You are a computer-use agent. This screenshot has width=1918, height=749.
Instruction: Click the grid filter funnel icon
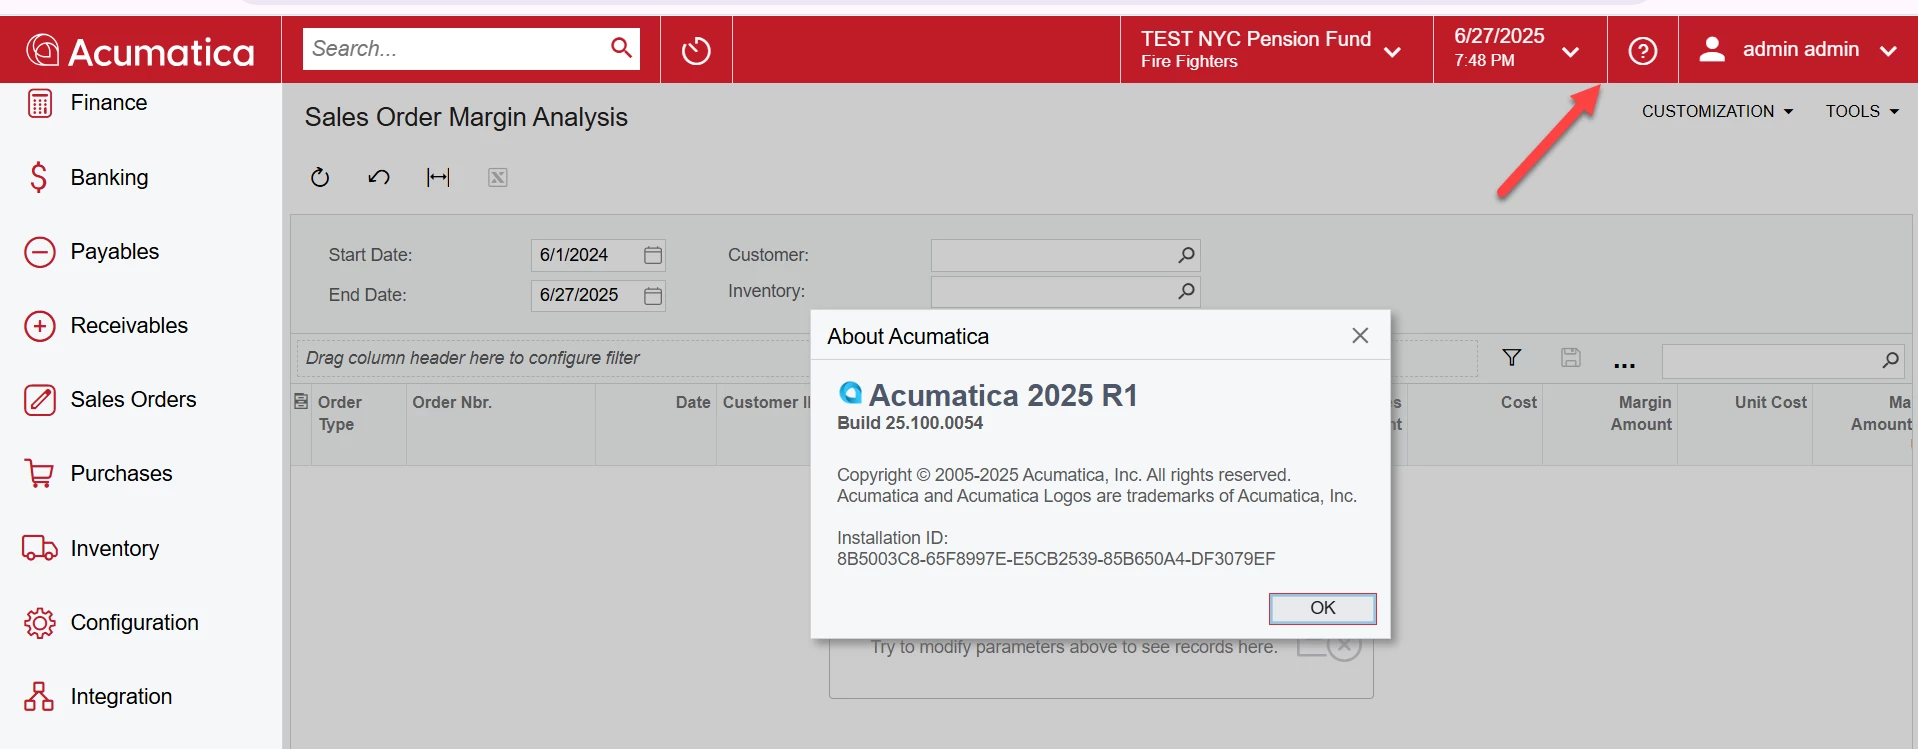pos(1512,357)
